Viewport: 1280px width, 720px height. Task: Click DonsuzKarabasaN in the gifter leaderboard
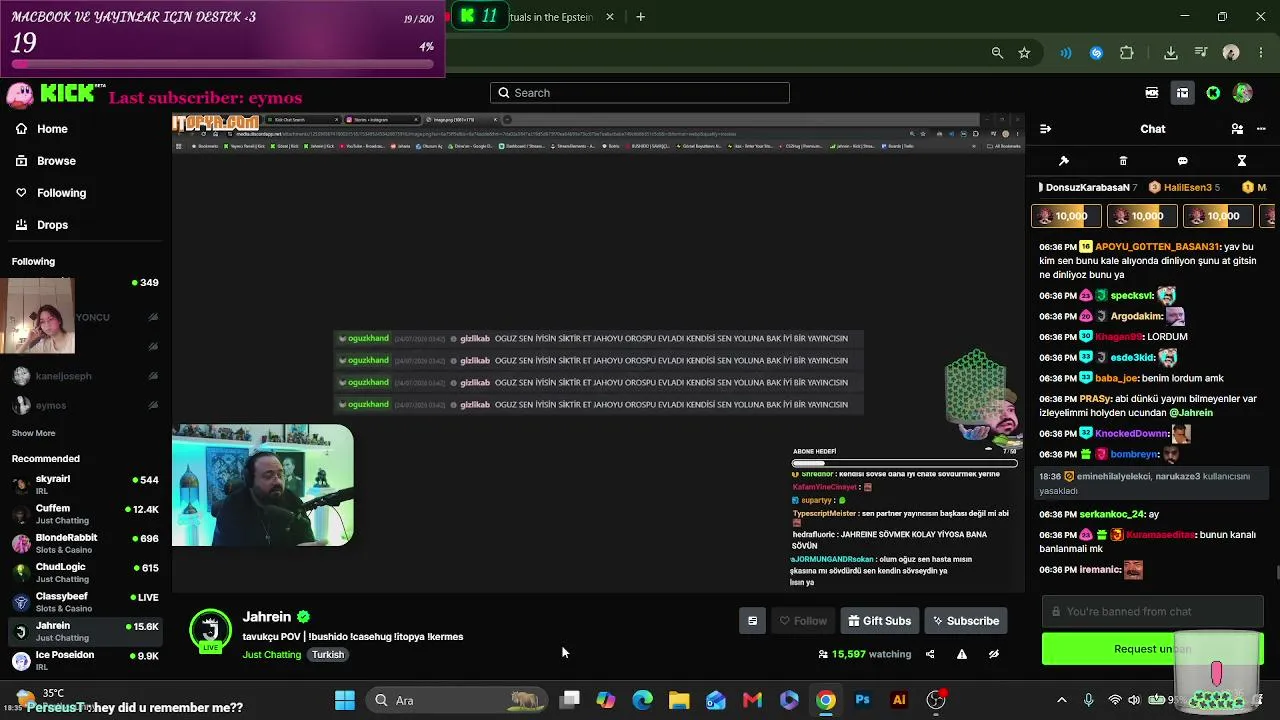pyautogui.click(x=1087, y=187)
